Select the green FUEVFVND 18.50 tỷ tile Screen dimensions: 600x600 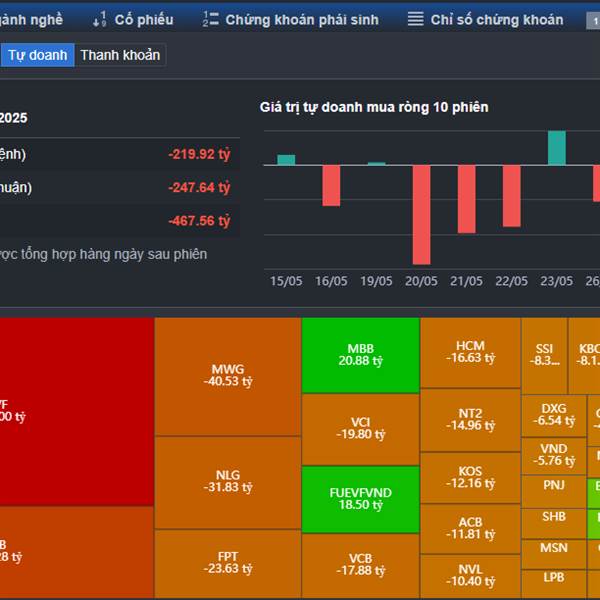tap(360, 499)
